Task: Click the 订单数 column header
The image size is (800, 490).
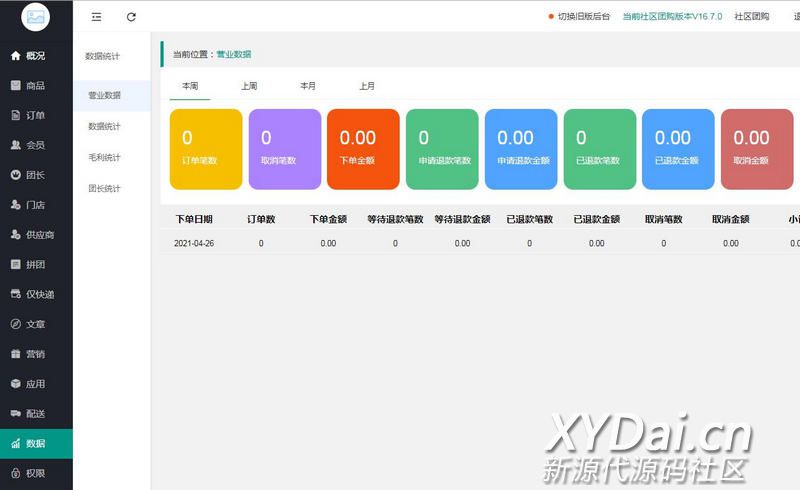Action: tap(261, 219)
